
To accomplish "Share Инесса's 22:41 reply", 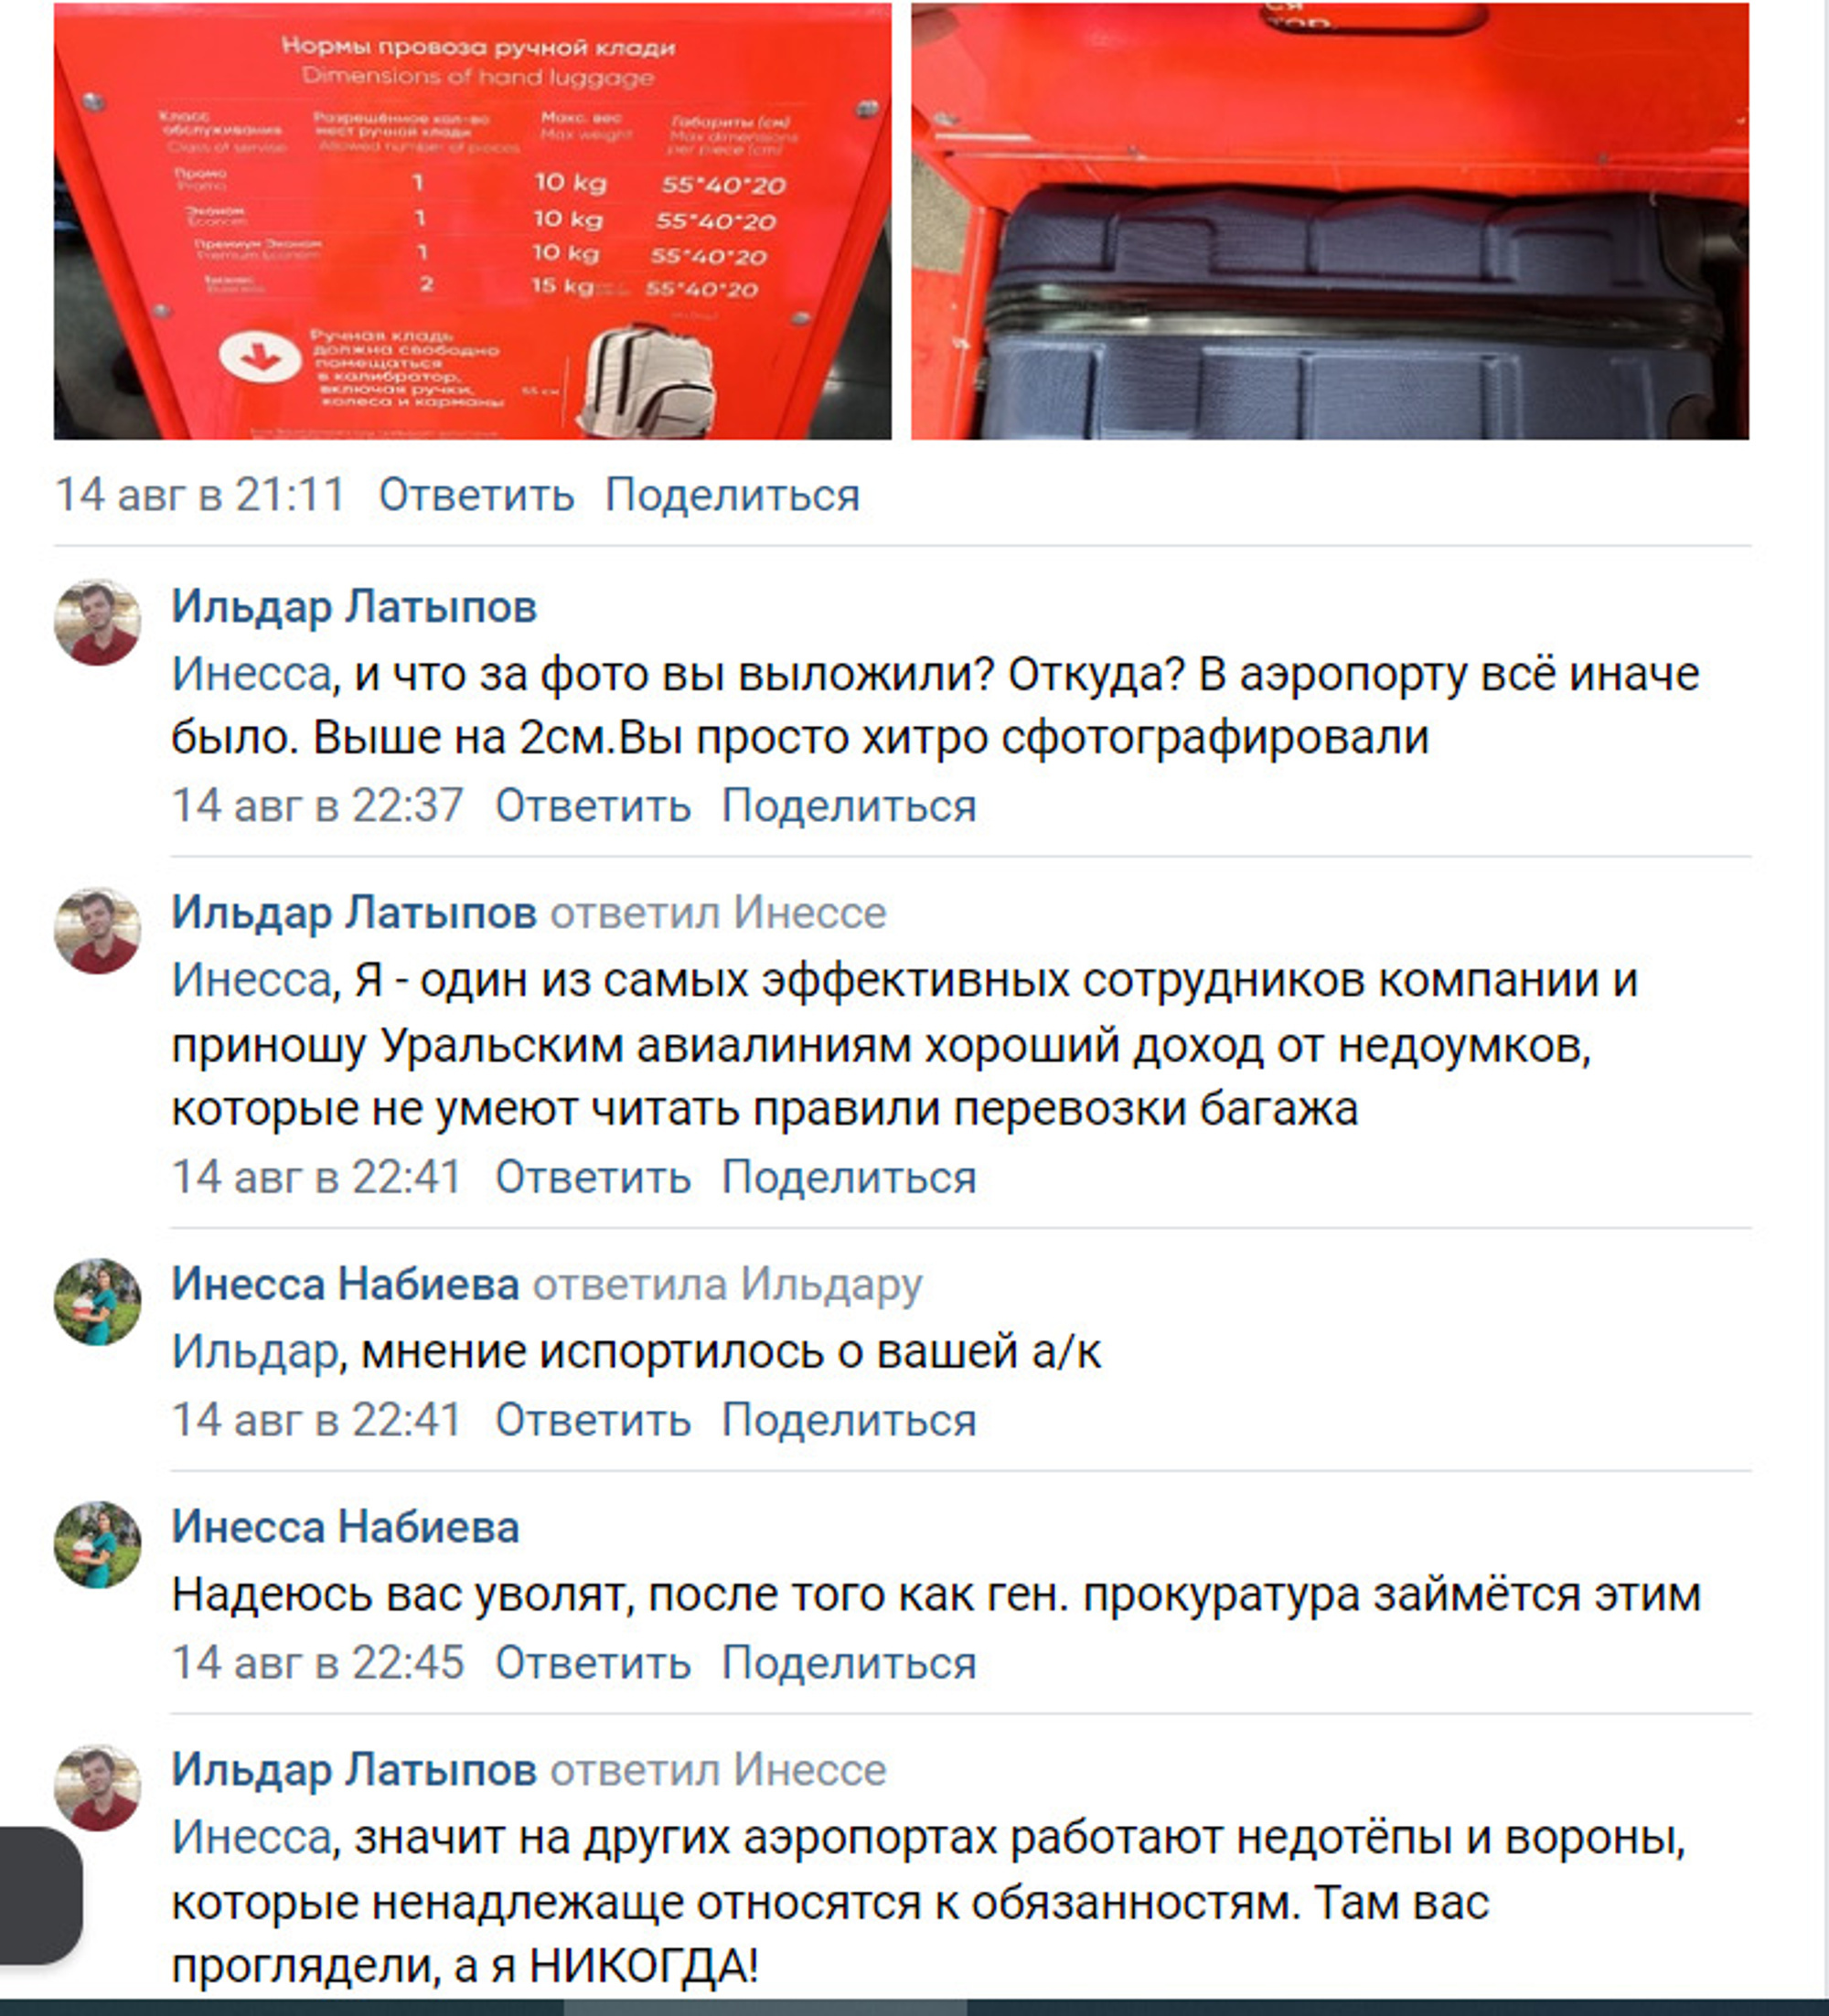I will click(x=849, y=1420).
